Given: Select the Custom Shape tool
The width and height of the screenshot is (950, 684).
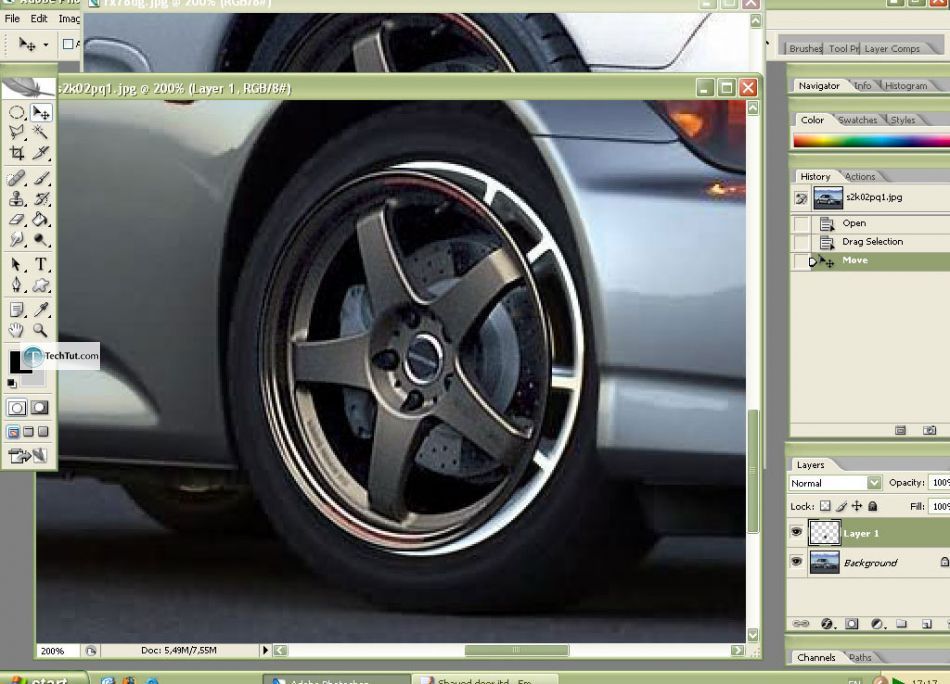Looking at the screenshot, I should tap(41, 285).
